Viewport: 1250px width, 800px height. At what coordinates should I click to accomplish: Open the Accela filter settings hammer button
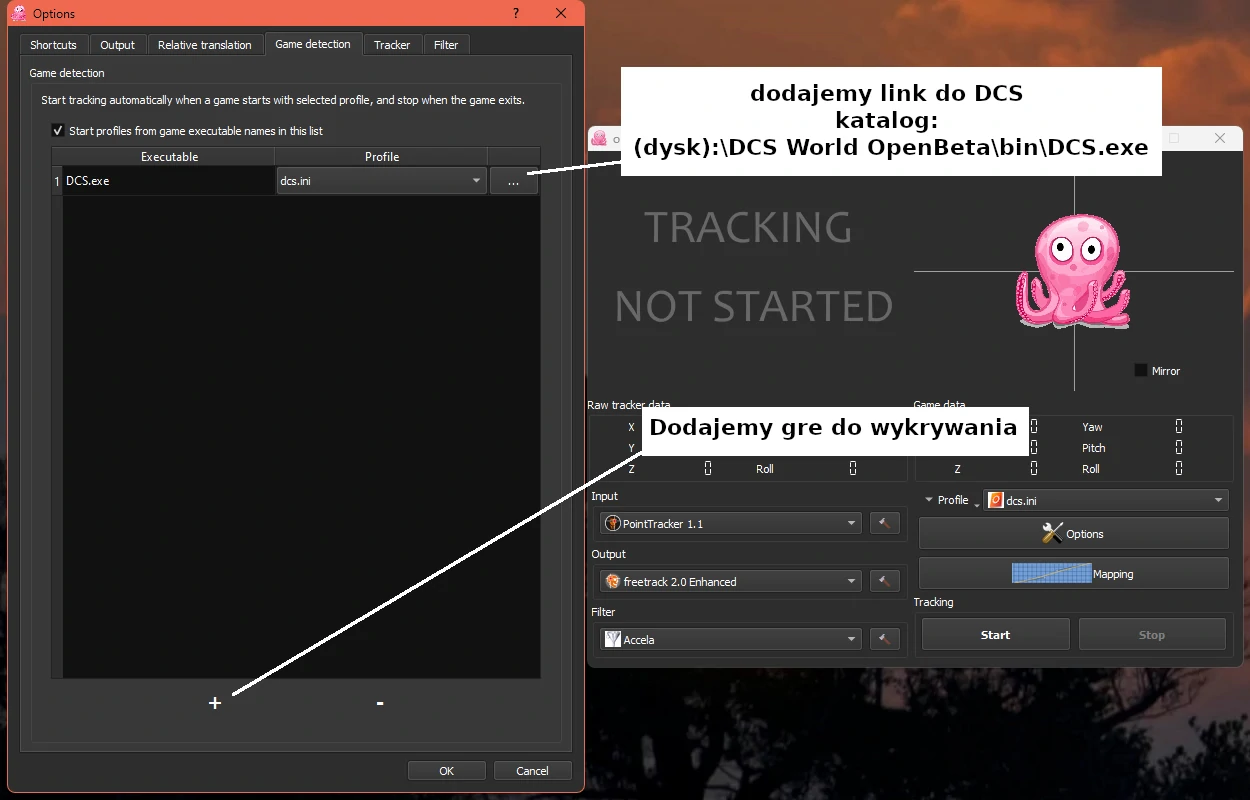(x=885, y=639)
